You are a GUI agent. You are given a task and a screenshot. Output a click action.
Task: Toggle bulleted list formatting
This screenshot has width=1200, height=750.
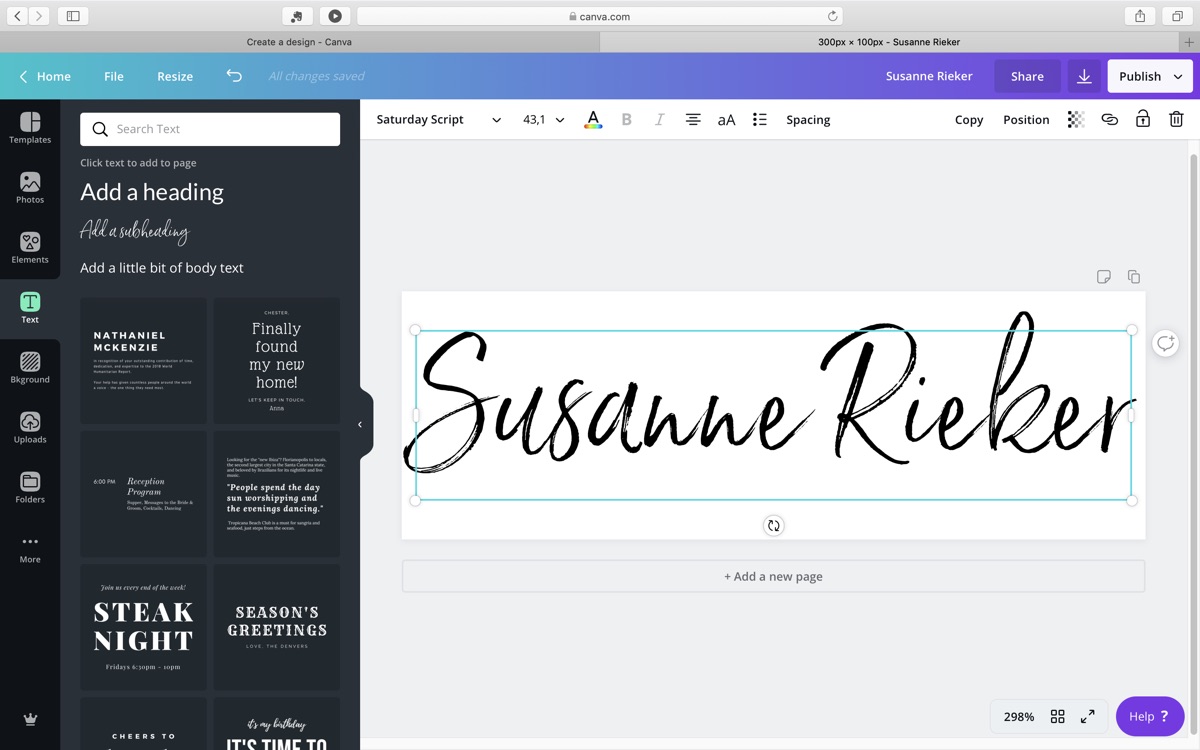pos(760,119)
